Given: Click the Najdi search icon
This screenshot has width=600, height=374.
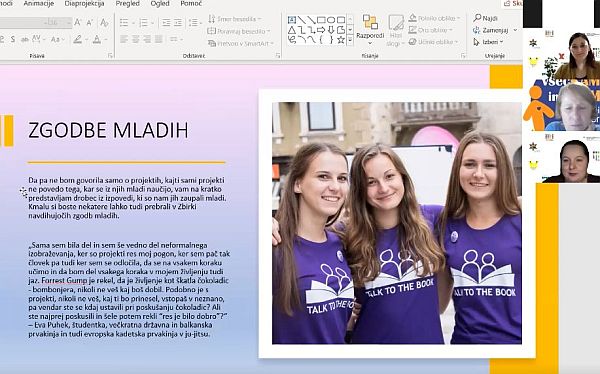Looking at the screenshot, I should pos(477,18).
